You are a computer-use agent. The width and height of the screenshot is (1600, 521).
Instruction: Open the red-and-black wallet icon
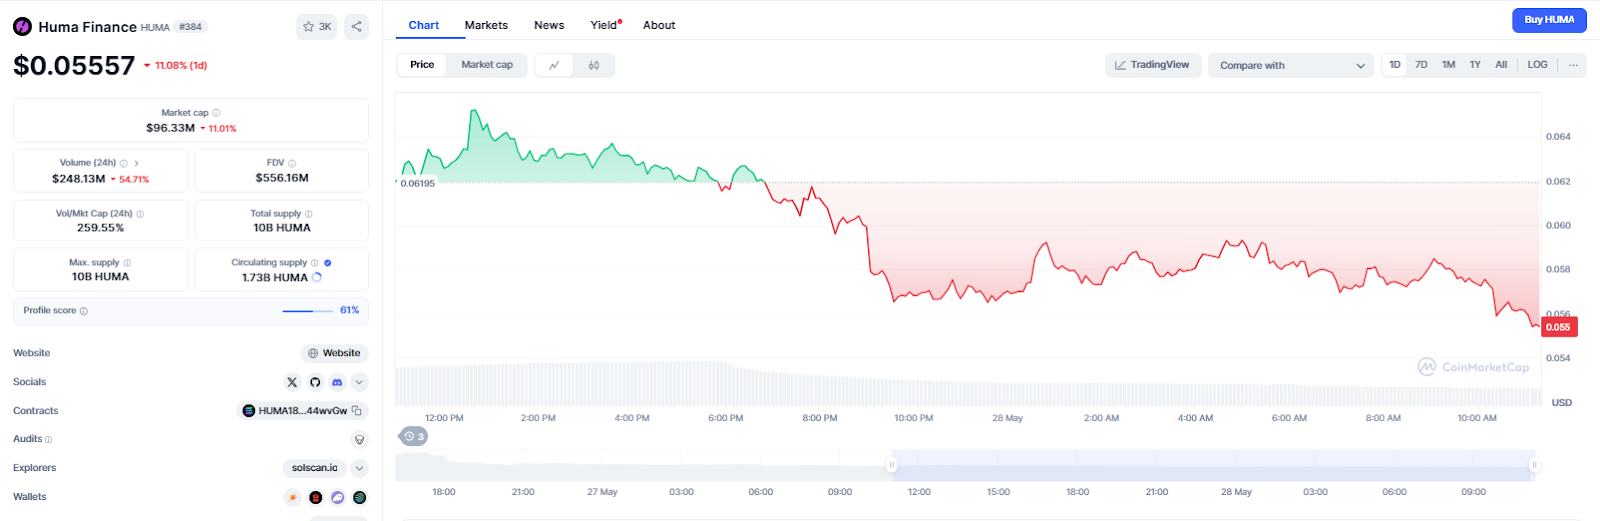(315, 497)
